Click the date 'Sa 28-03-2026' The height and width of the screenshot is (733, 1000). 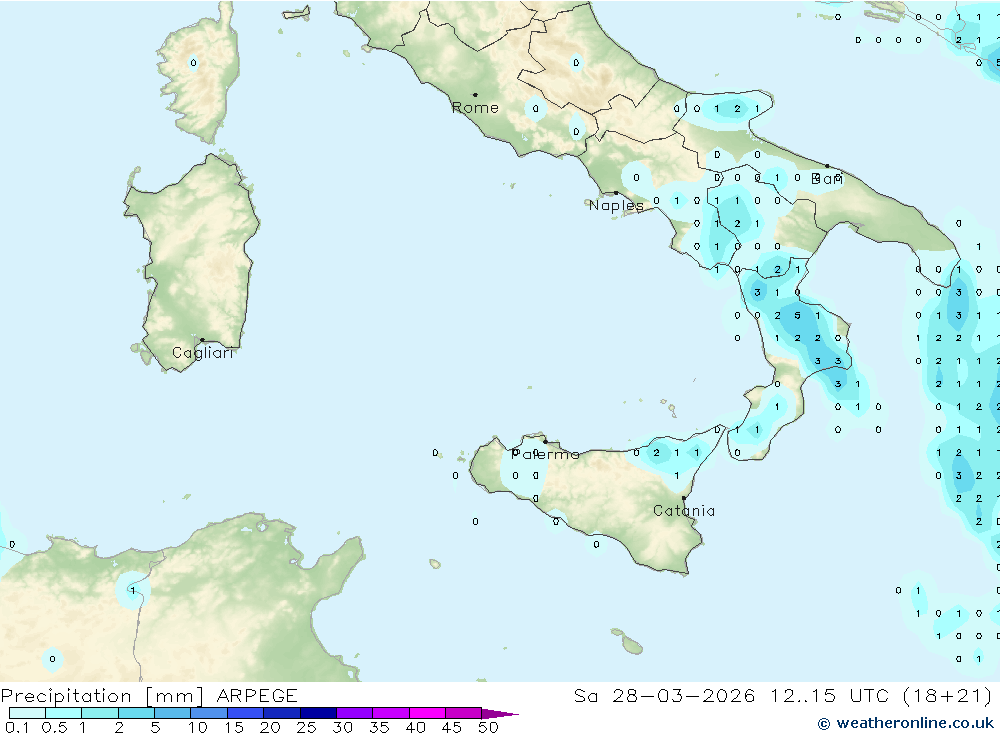pos(664,695)
